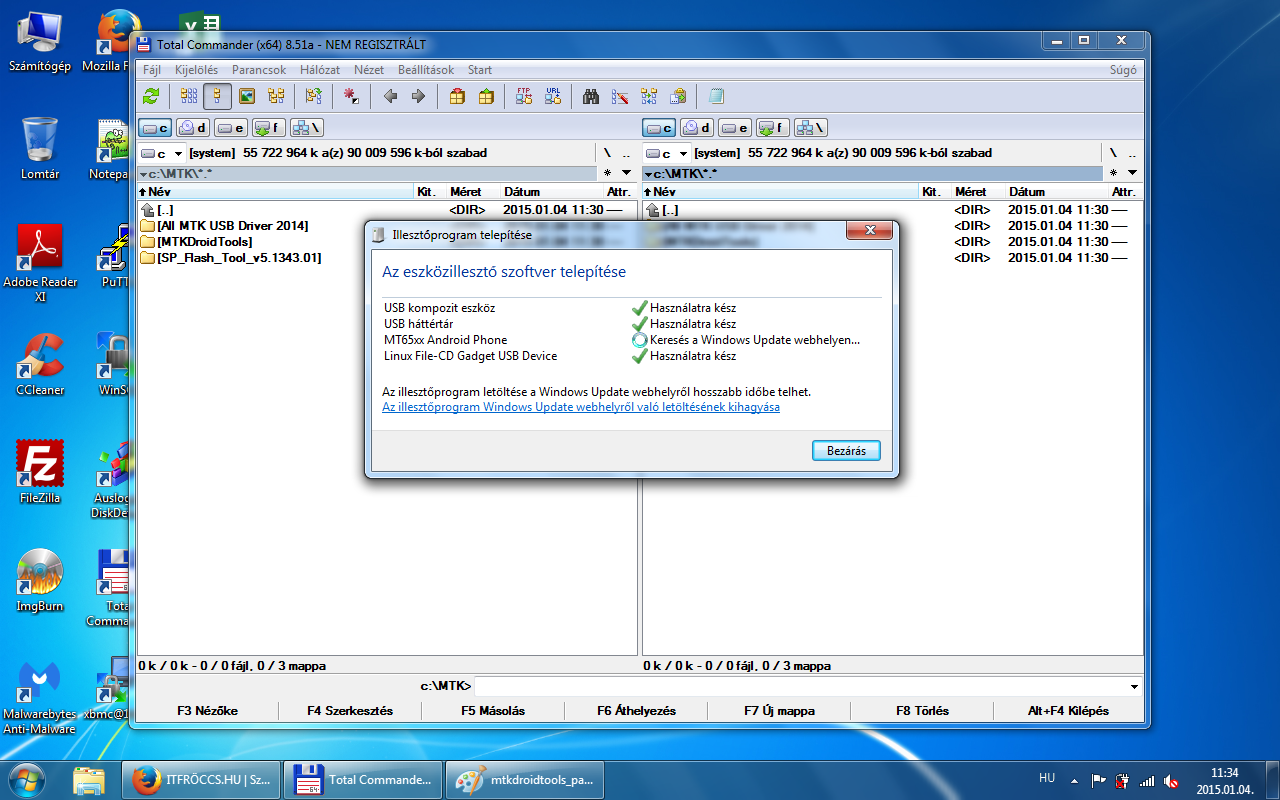Image resolution: width=1280 pixels, height=800 pixels.
Task: Switch right panel to drive e
Action: point(735,128)
